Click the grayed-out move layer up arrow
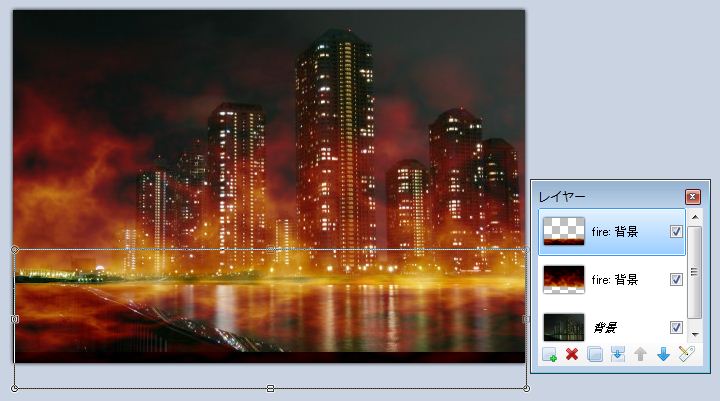 tap(641, 355)
